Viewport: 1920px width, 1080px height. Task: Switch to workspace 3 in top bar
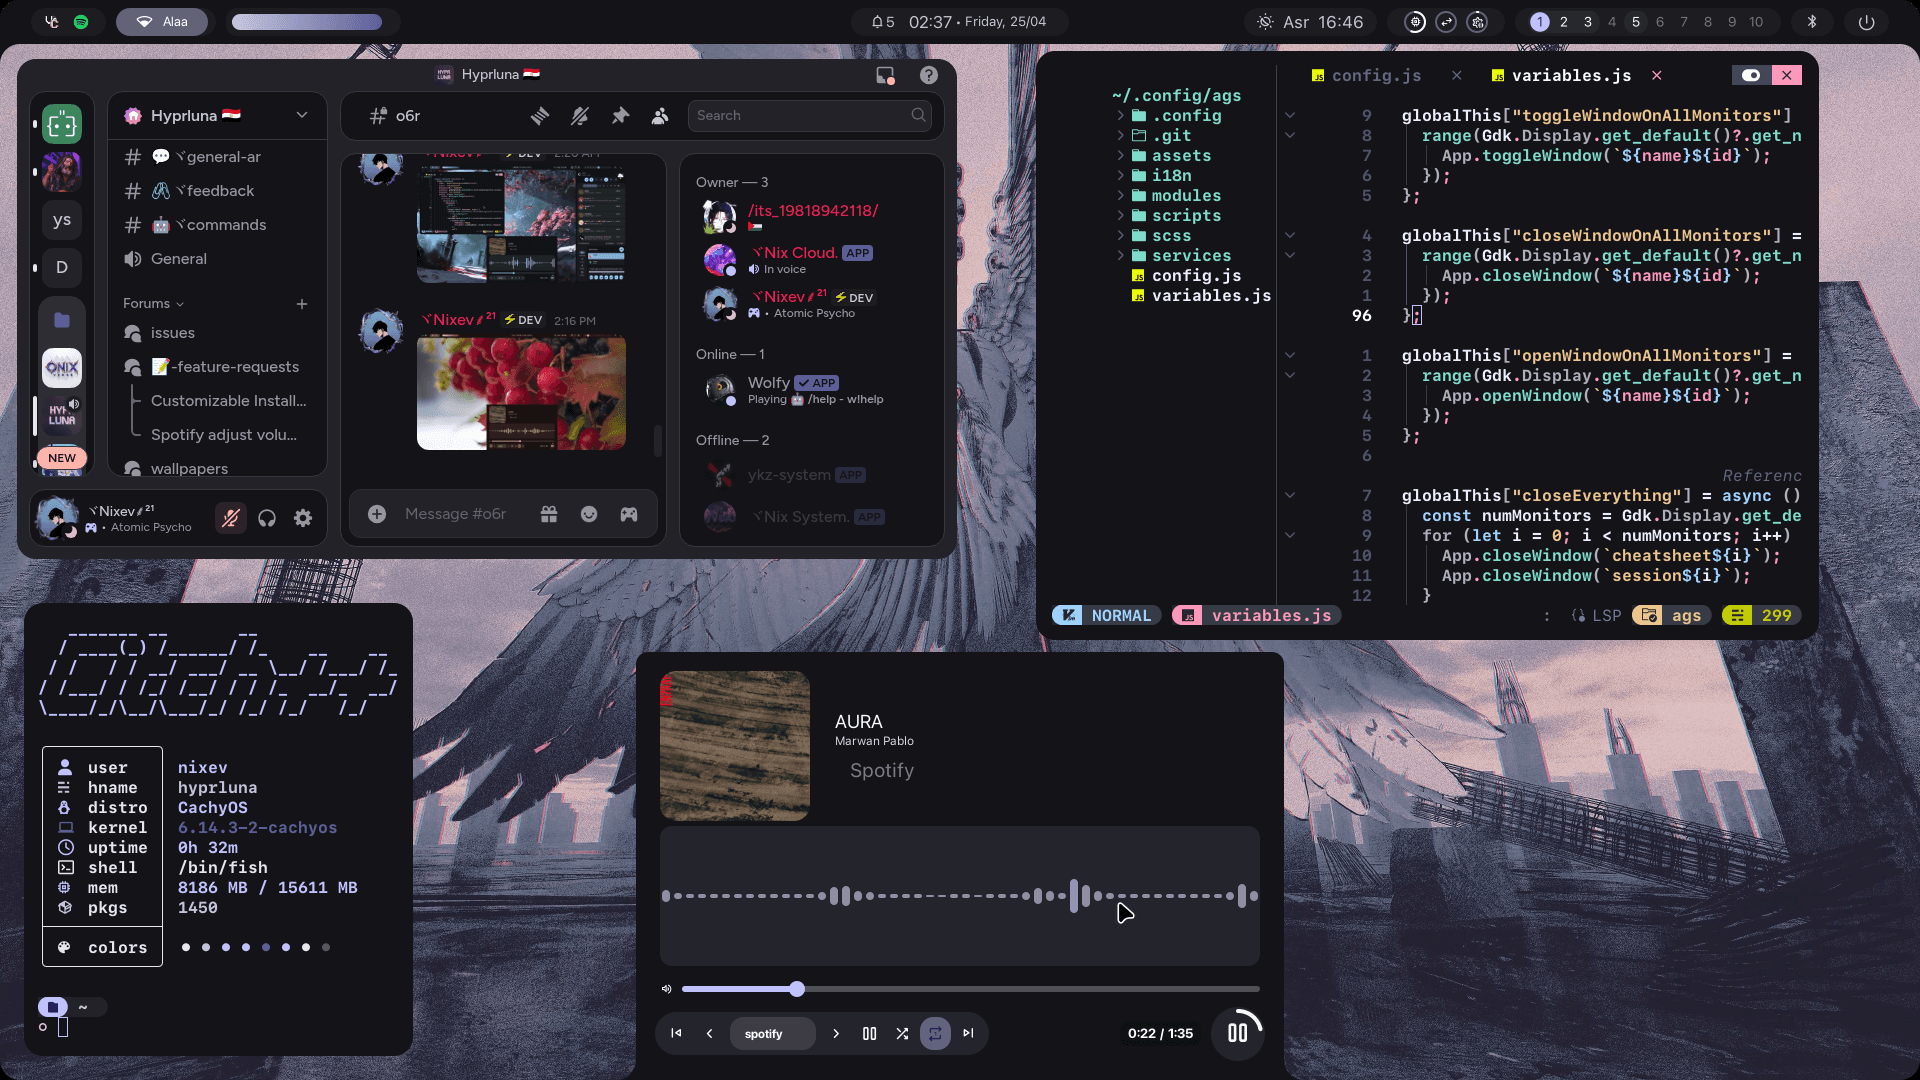point(1588,22)
